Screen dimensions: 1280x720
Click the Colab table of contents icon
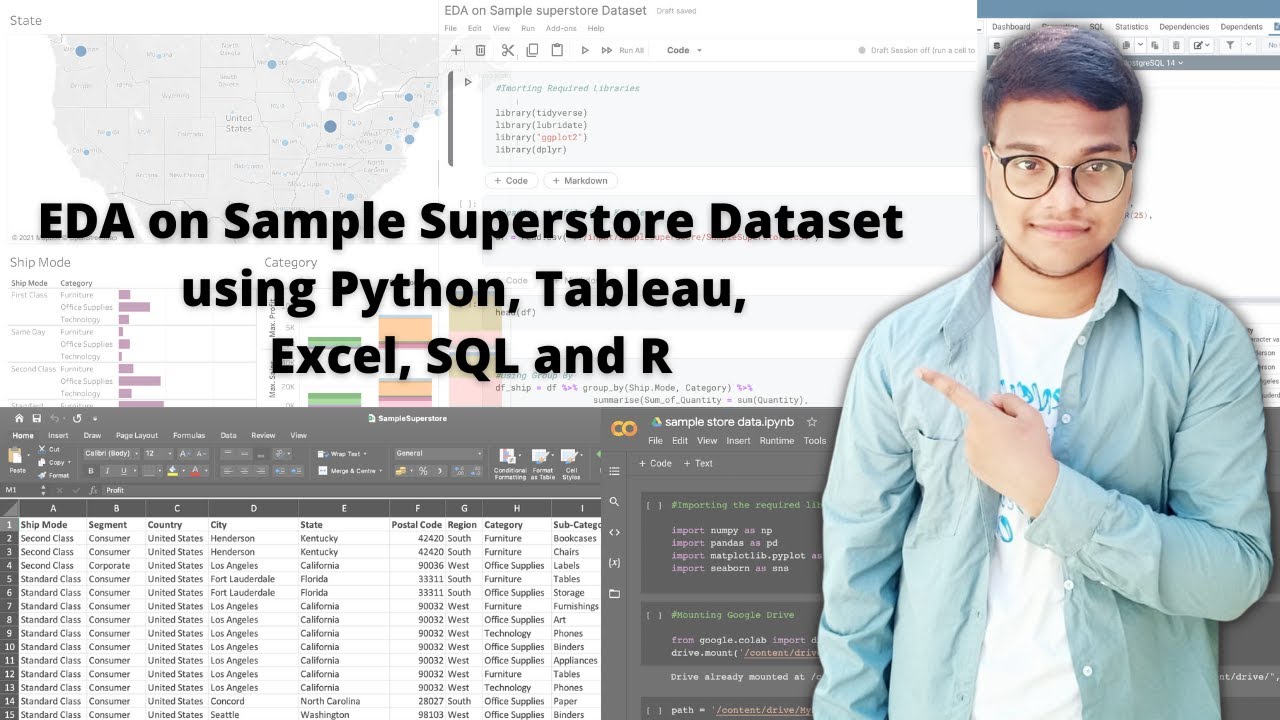point(614,471)
